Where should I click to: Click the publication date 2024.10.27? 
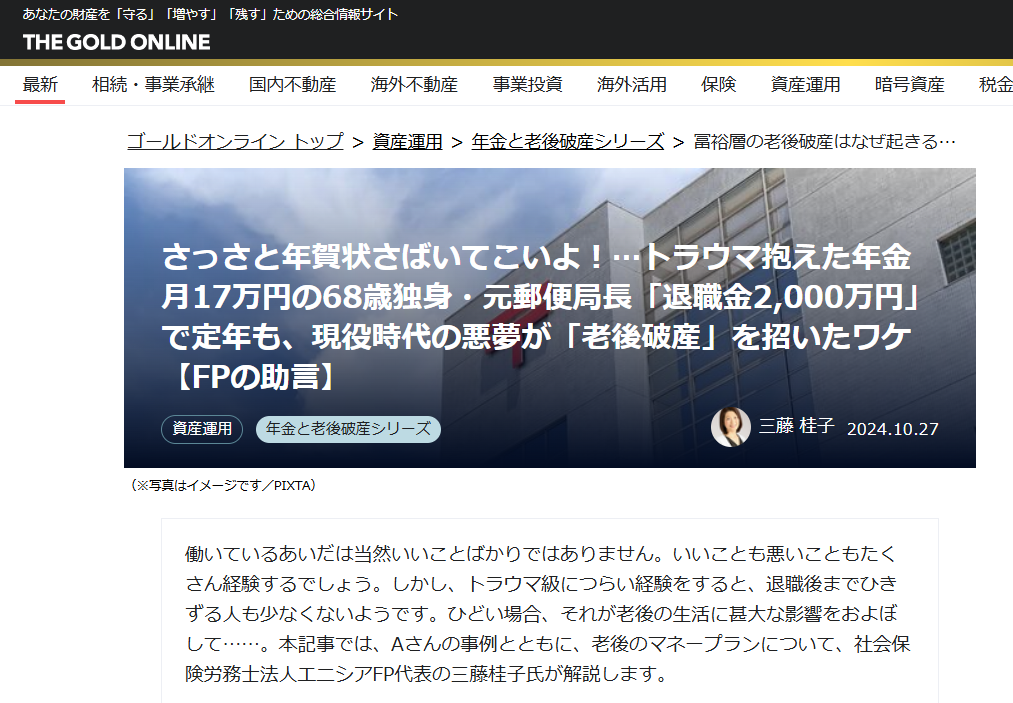(x=893, y=429)
